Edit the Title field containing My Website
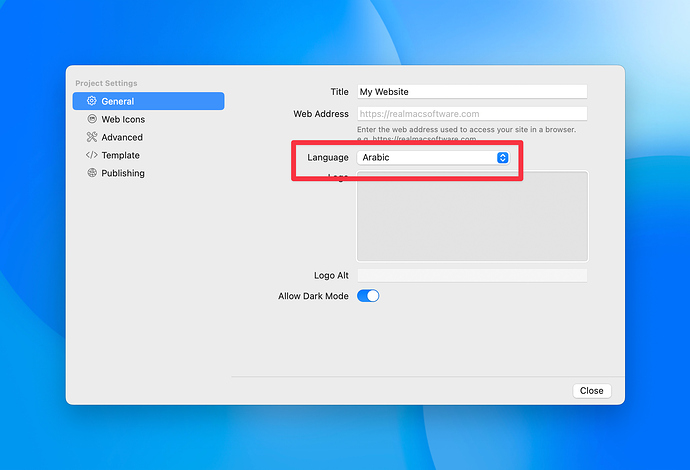The image size is (690, 470). click(x=472, y=92)
